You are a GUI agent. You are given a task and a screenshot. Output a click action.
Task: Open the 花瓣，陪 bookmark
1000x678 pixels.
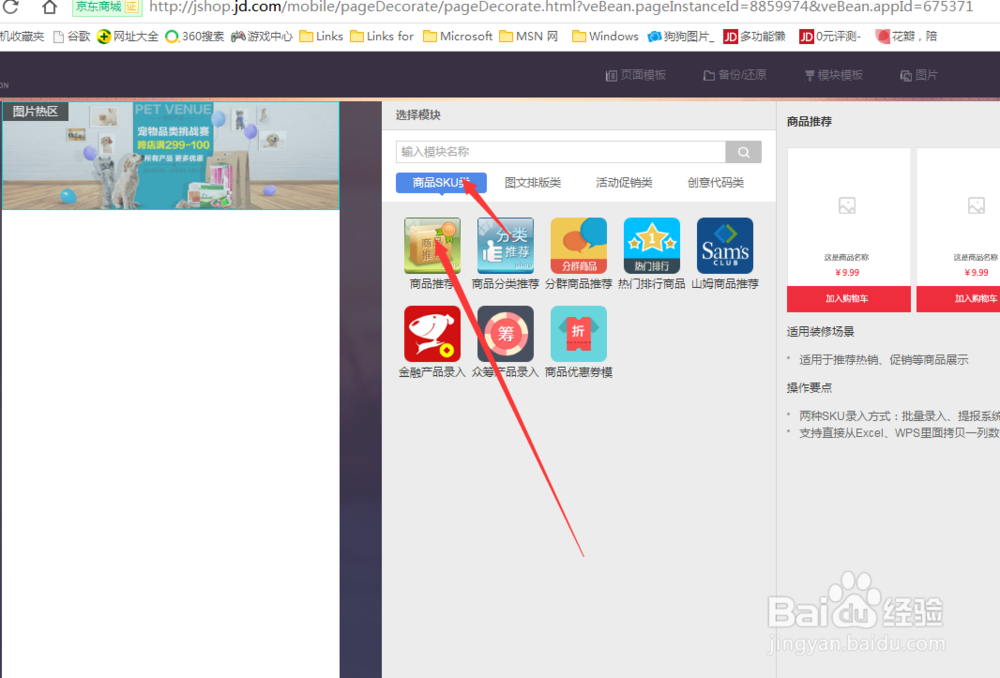coord(906,36)
